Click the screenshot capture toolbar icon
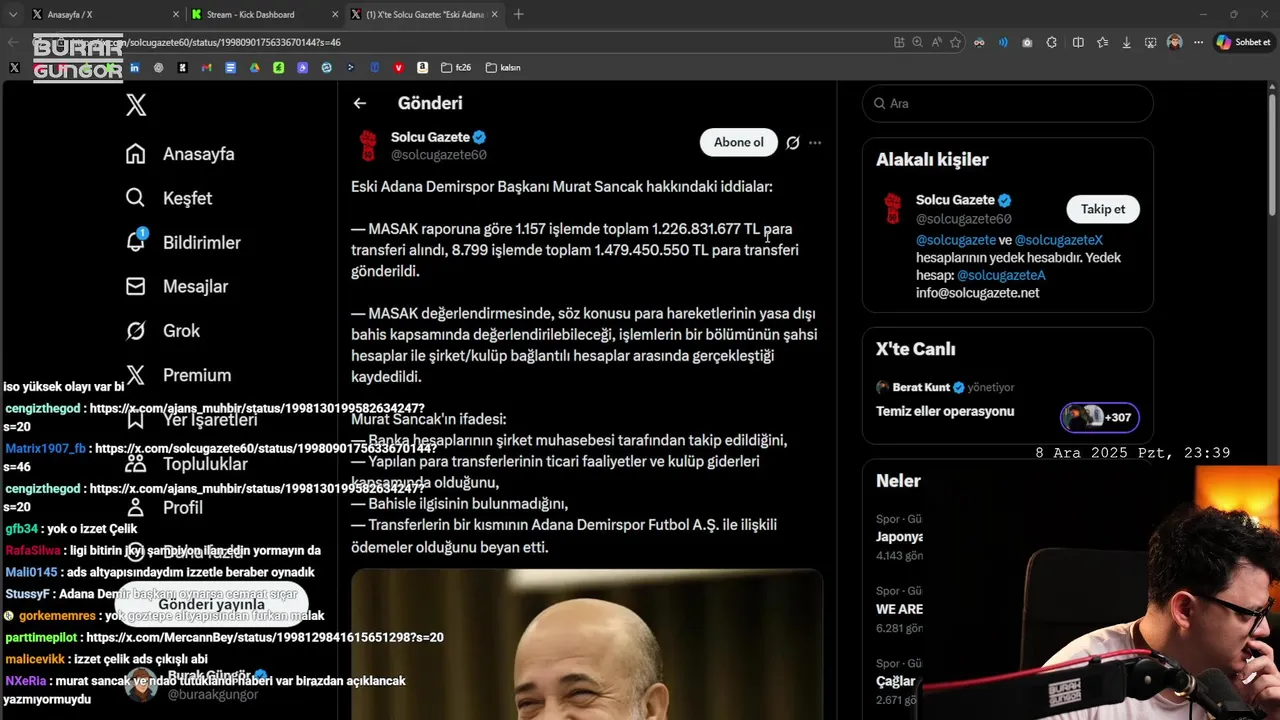This screenshot has height=720, width=1280. (x=1151, y=42)
